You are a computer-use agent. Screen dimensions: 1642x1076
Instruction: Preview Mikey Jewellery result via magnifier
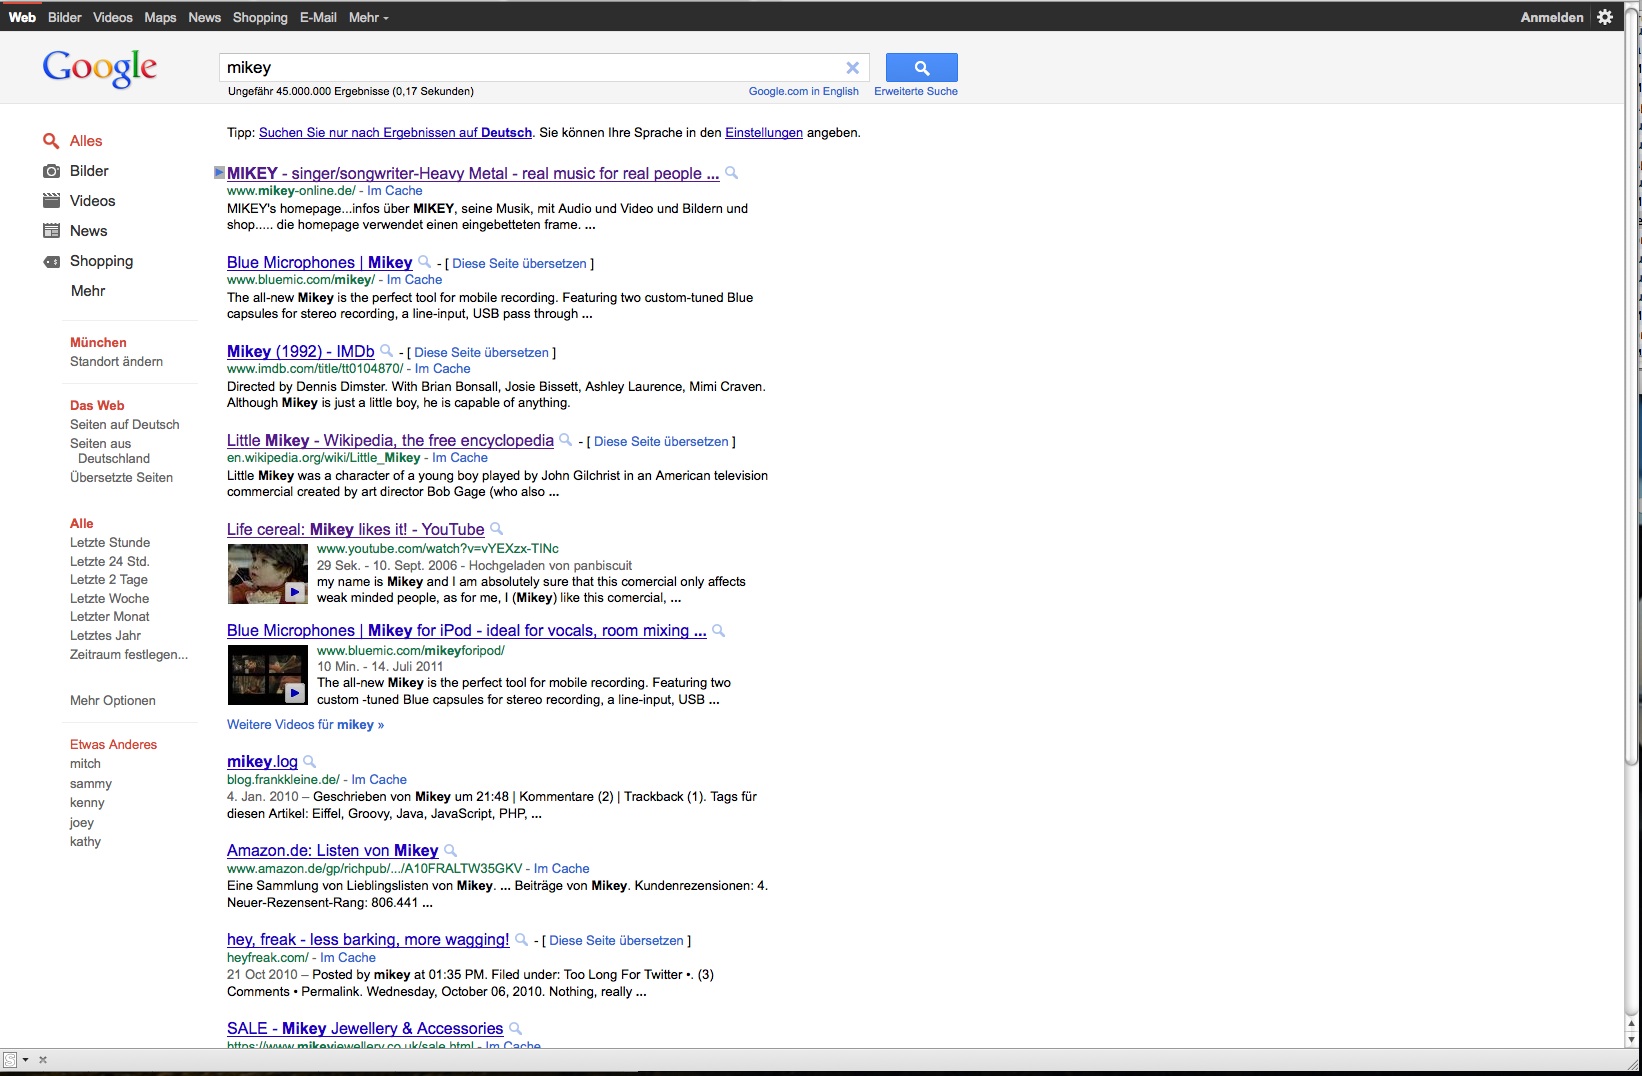(515, 1029)
